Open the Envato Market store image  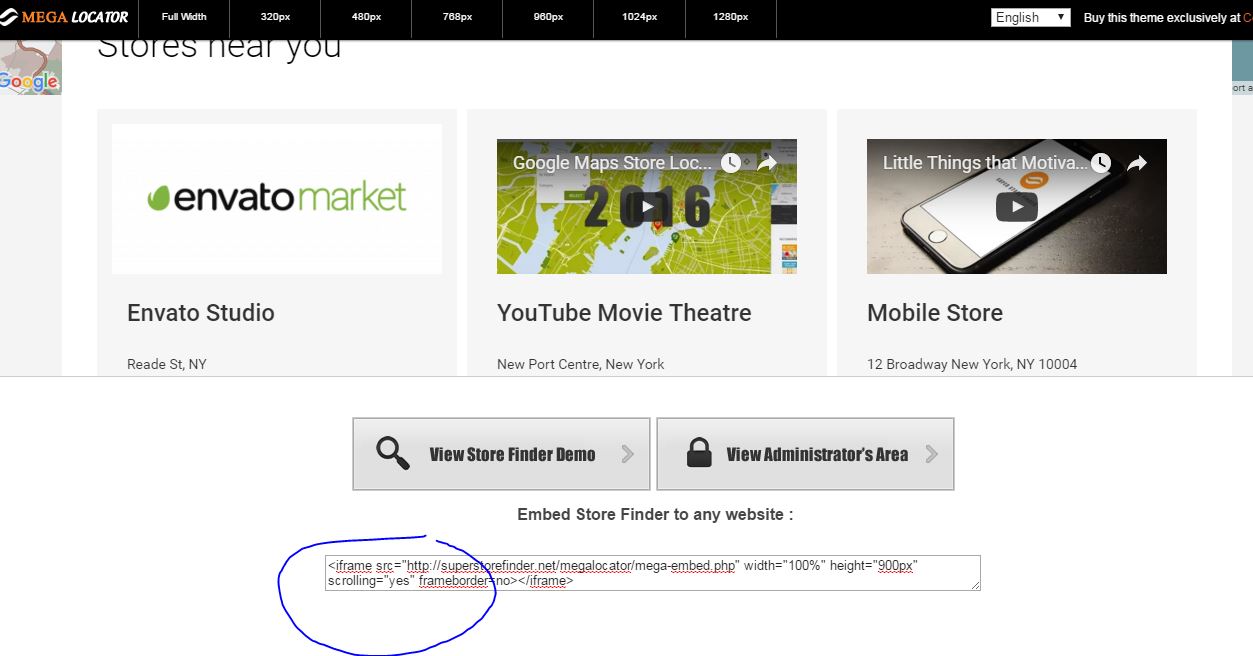(277, 199)
